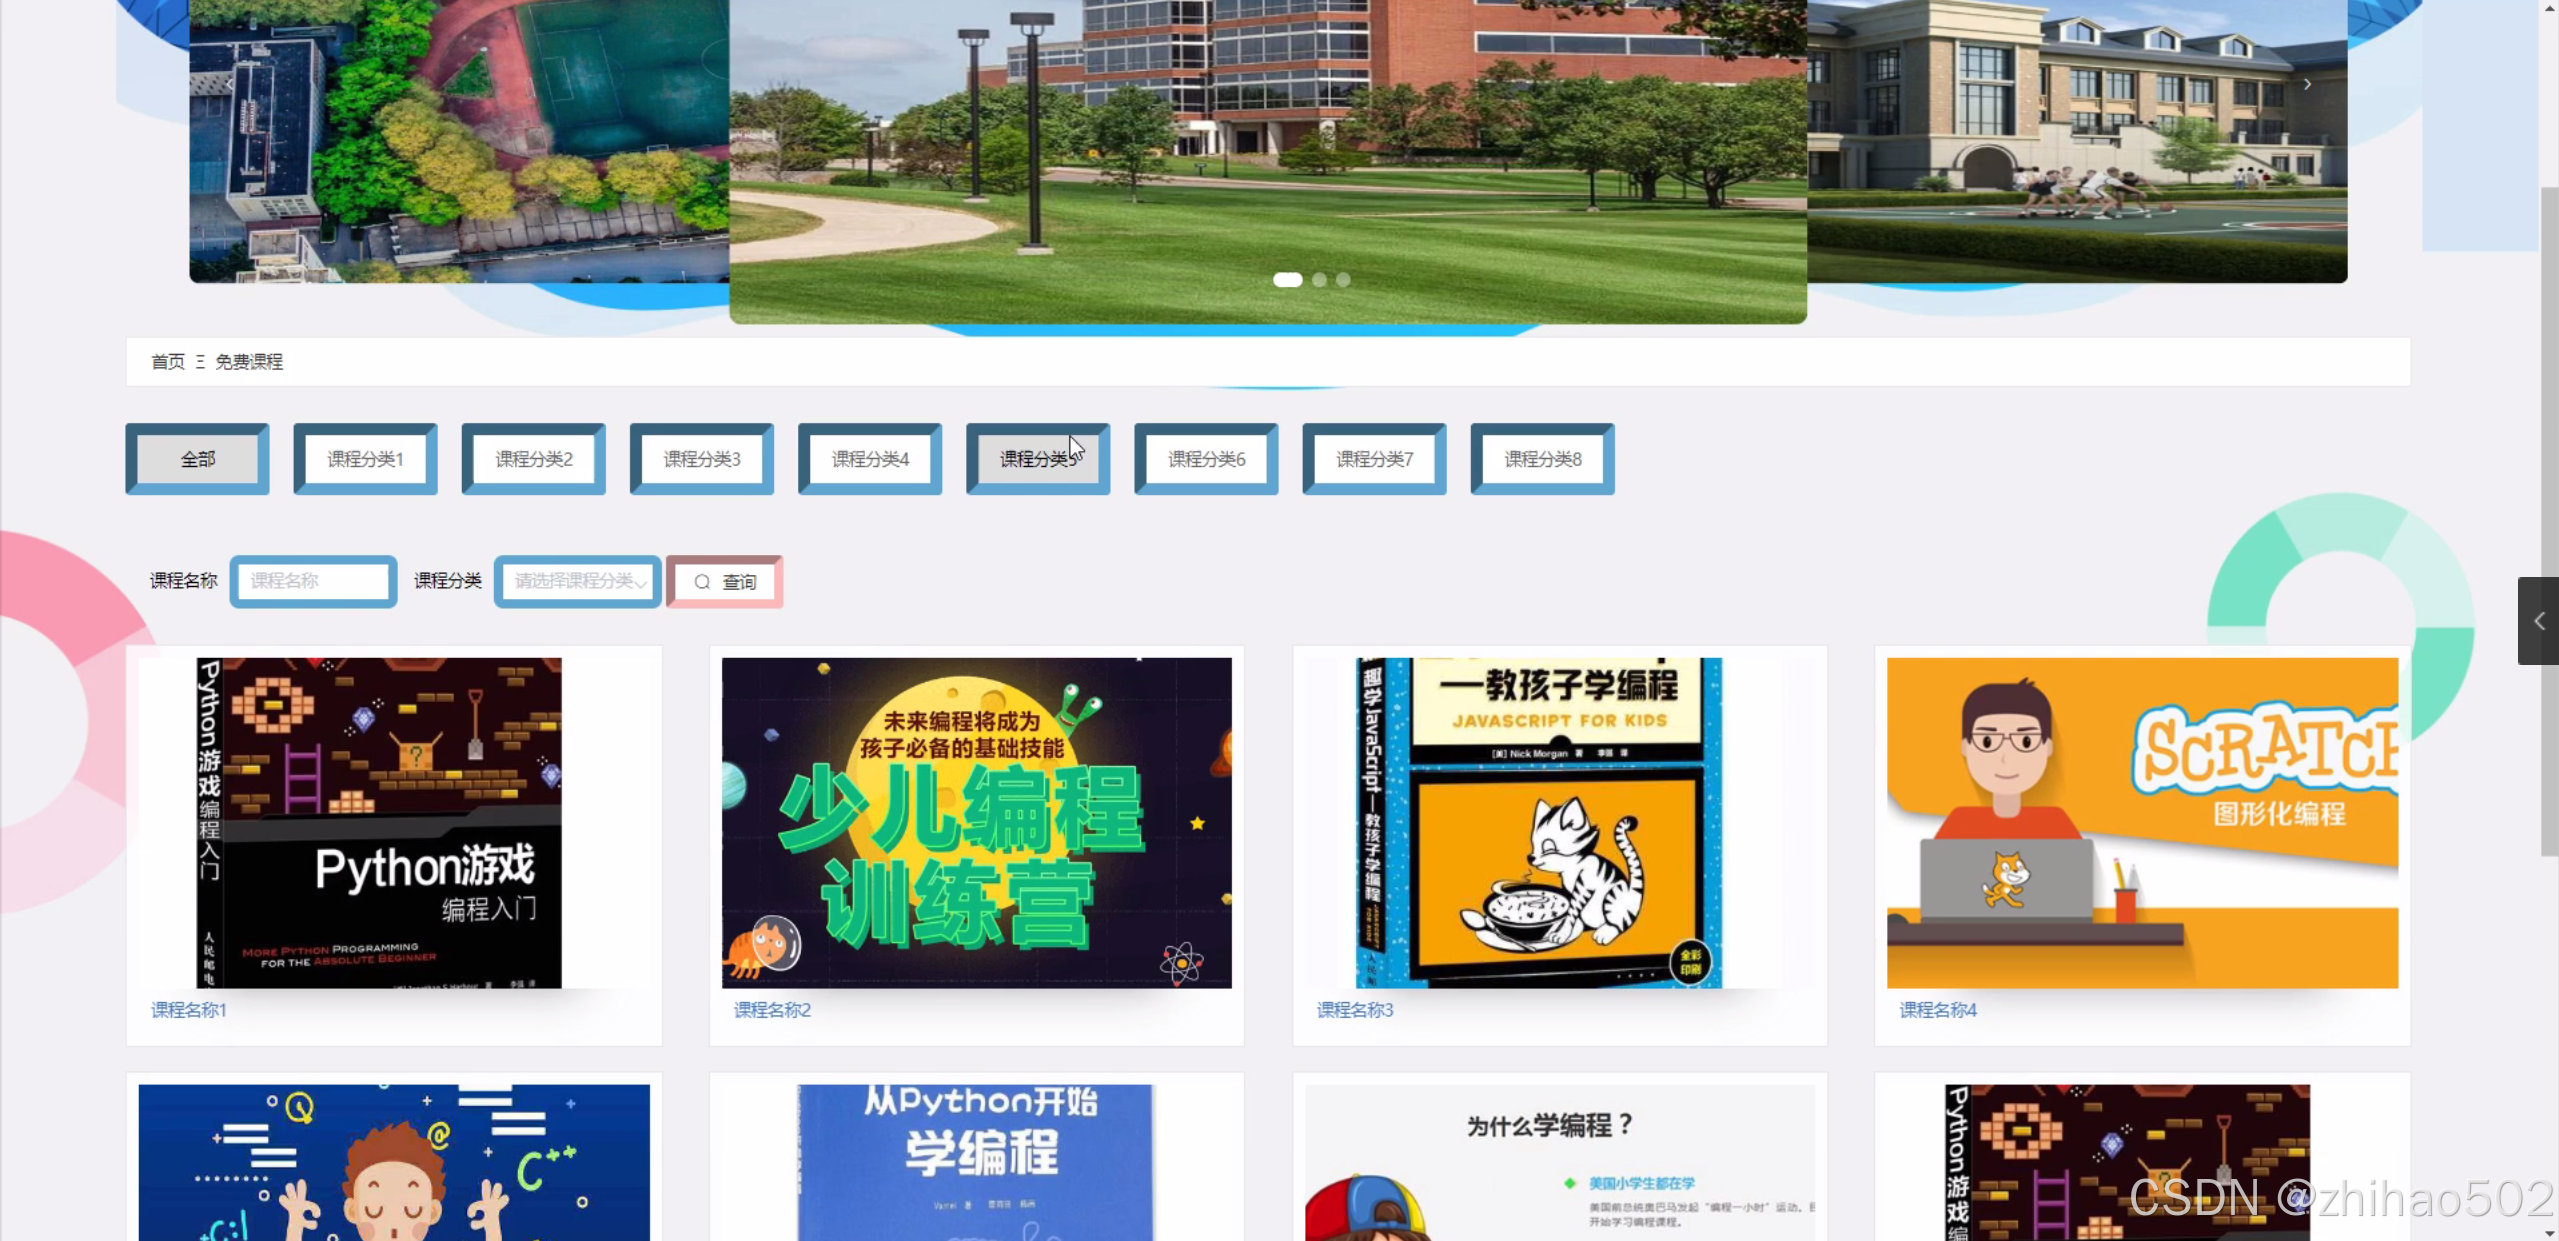Click the 查询 search button
Image resolution: width=2559 pixels, height=1241 pixels.
tap(725, 582)
